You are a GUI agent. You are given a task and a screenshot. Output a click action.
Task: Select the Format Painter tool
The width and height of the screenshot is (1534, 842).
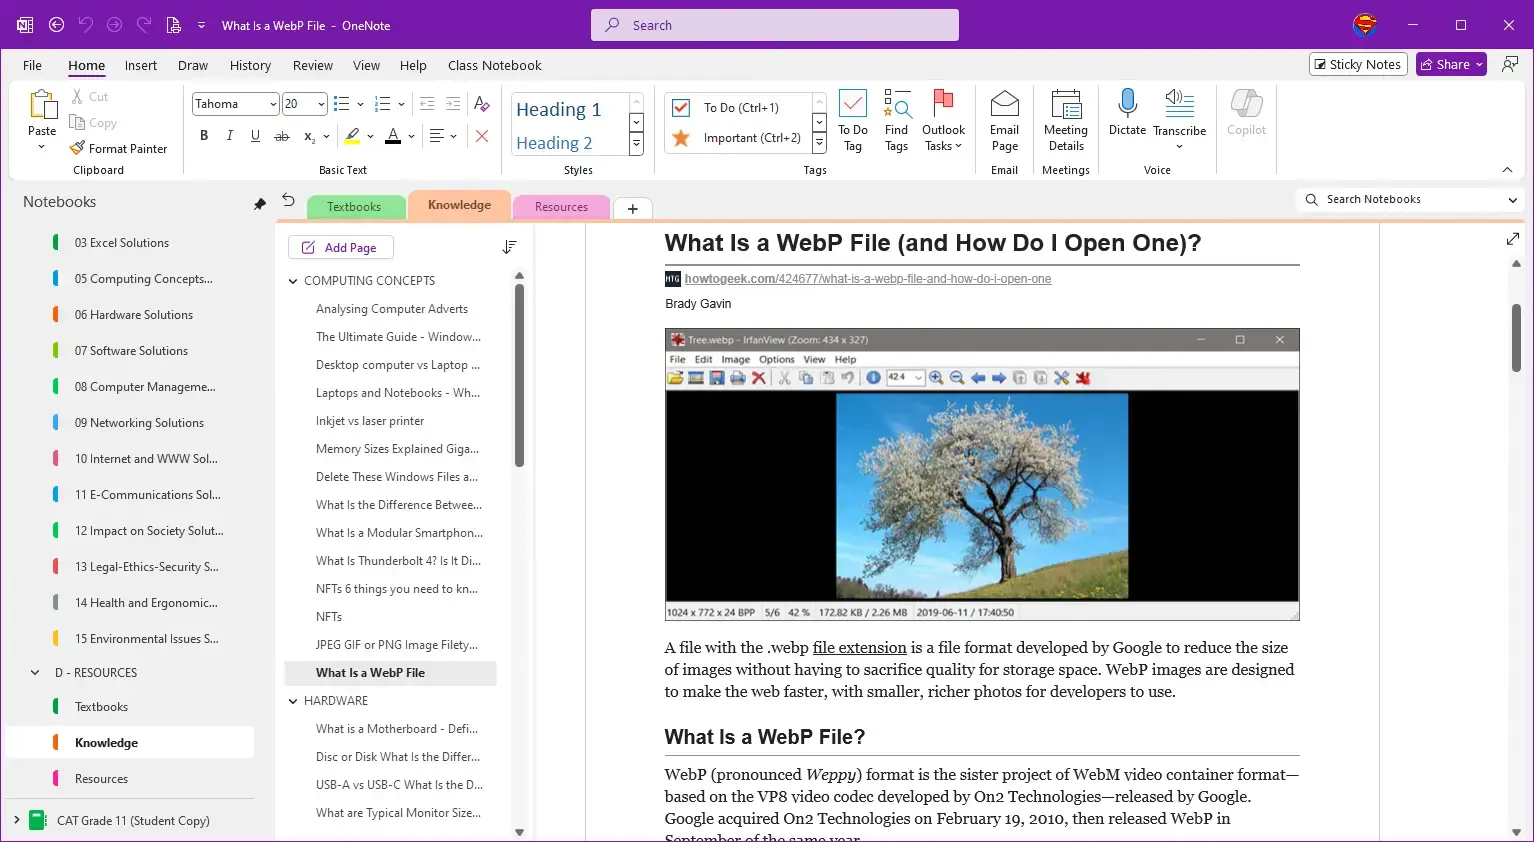(x=119, y=149)
